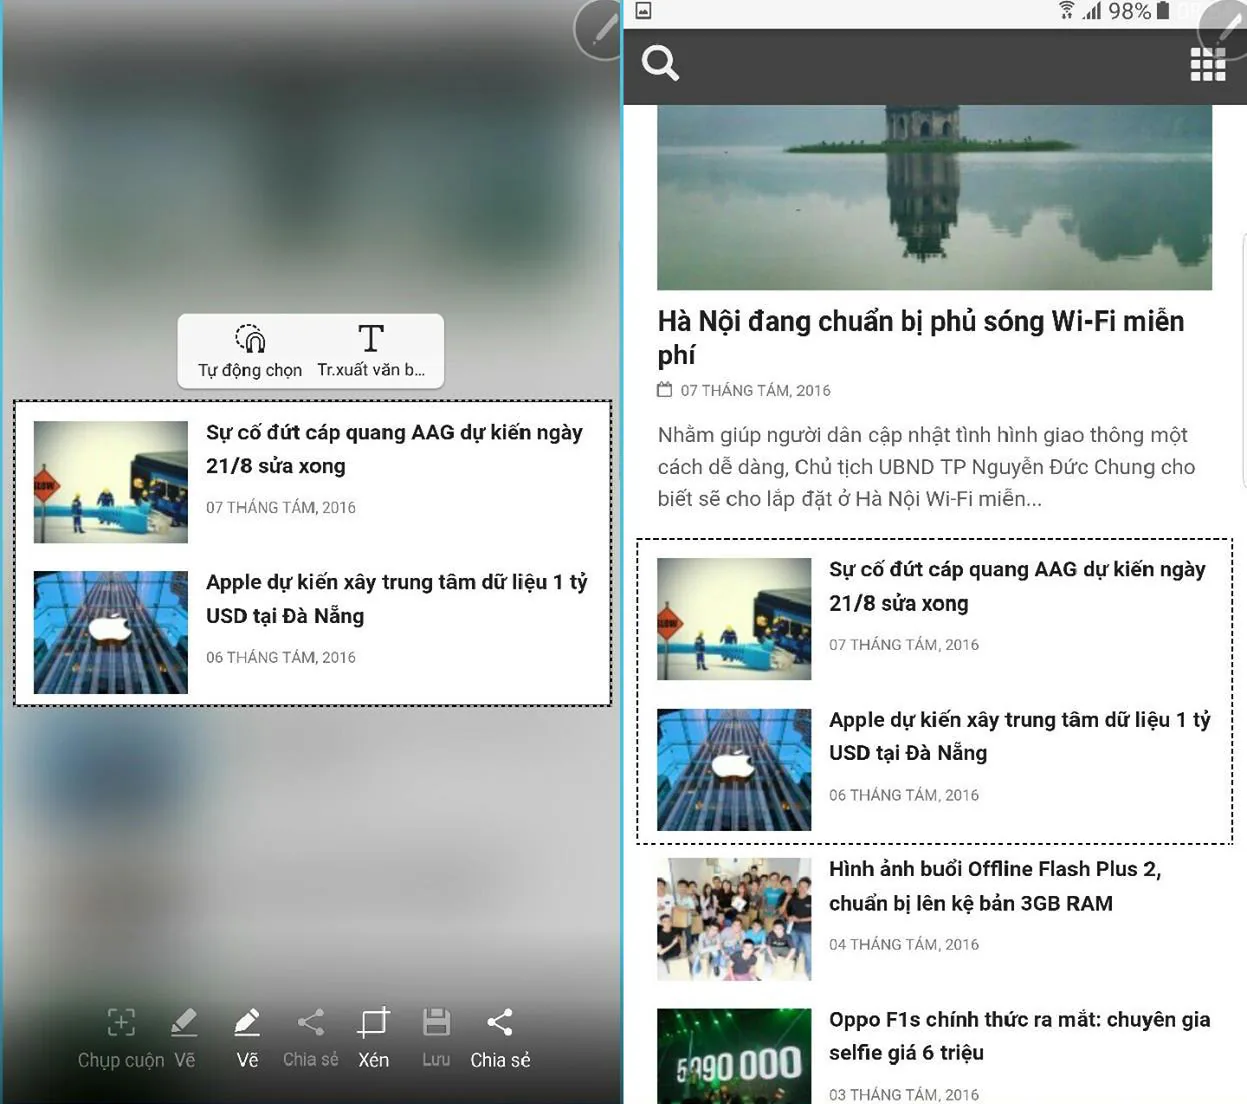Open Apple store thumbnail on right screen

coord(734,770)
